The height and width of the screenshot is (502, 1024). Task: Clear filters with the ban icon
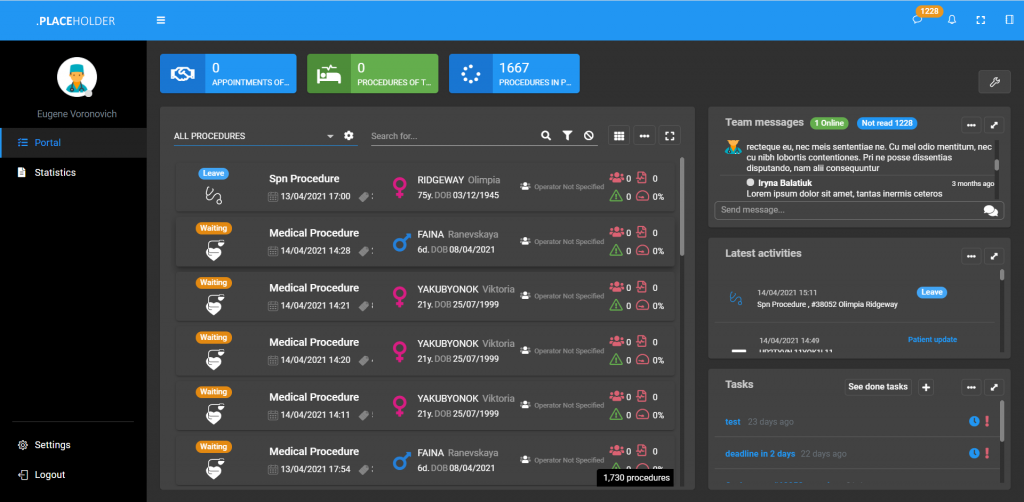click(589, 136)
